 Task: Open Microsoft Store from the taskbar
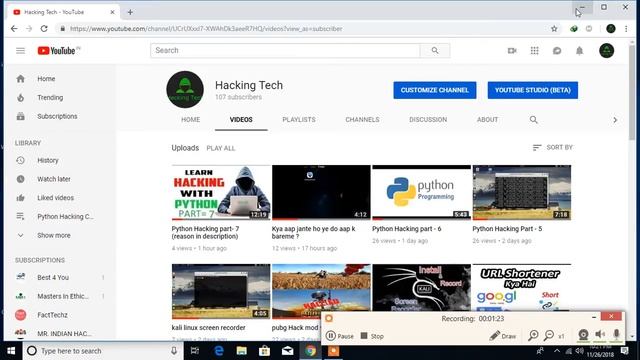[x=264, y=351]
